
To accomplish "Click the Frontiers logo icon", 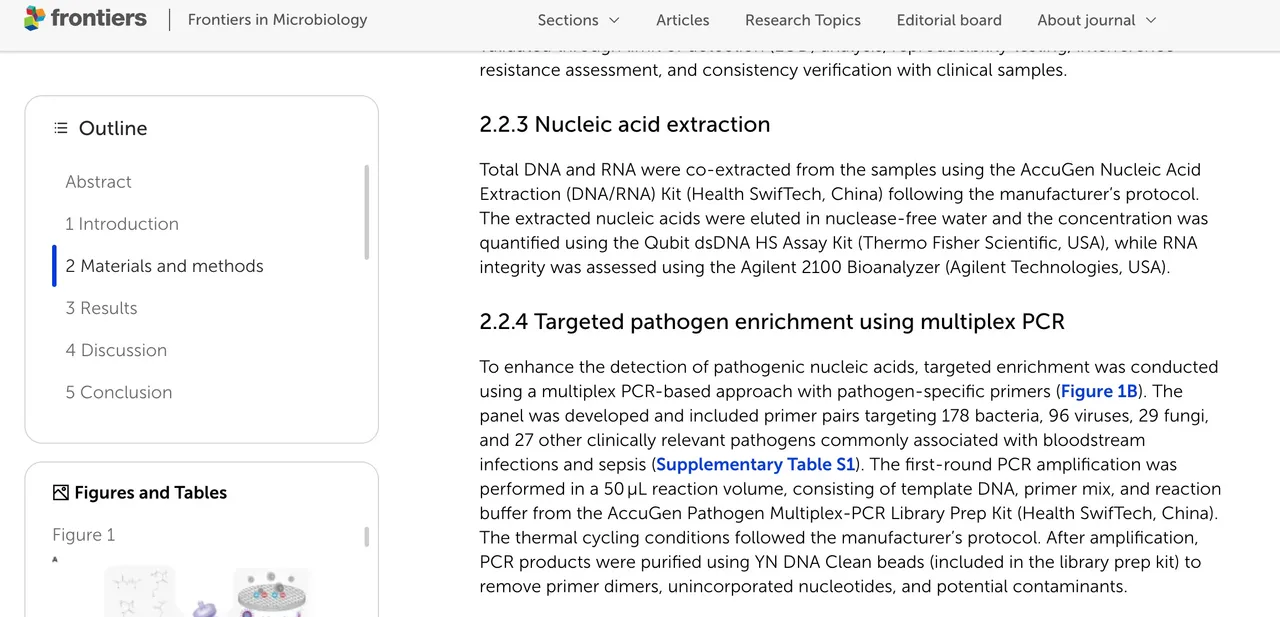I will (35, 18).
